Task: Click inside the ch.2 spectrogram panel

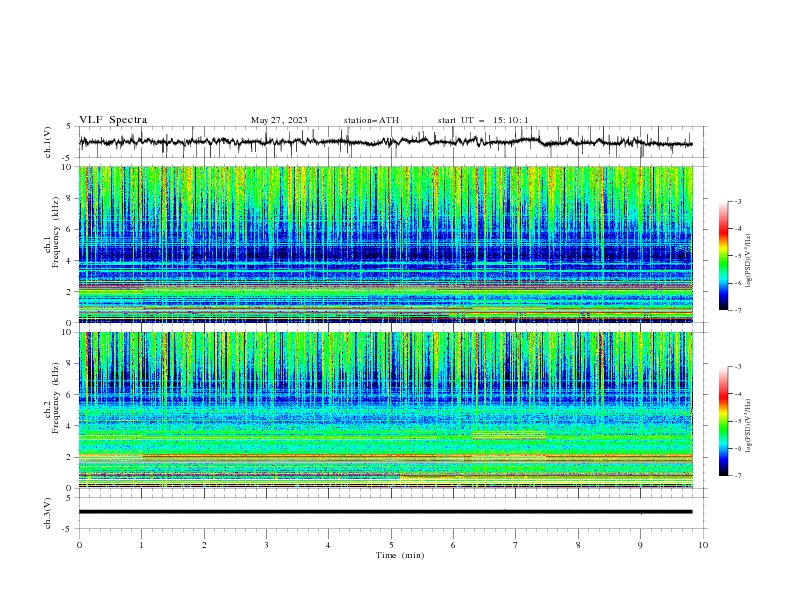Action: click(386, 410)
